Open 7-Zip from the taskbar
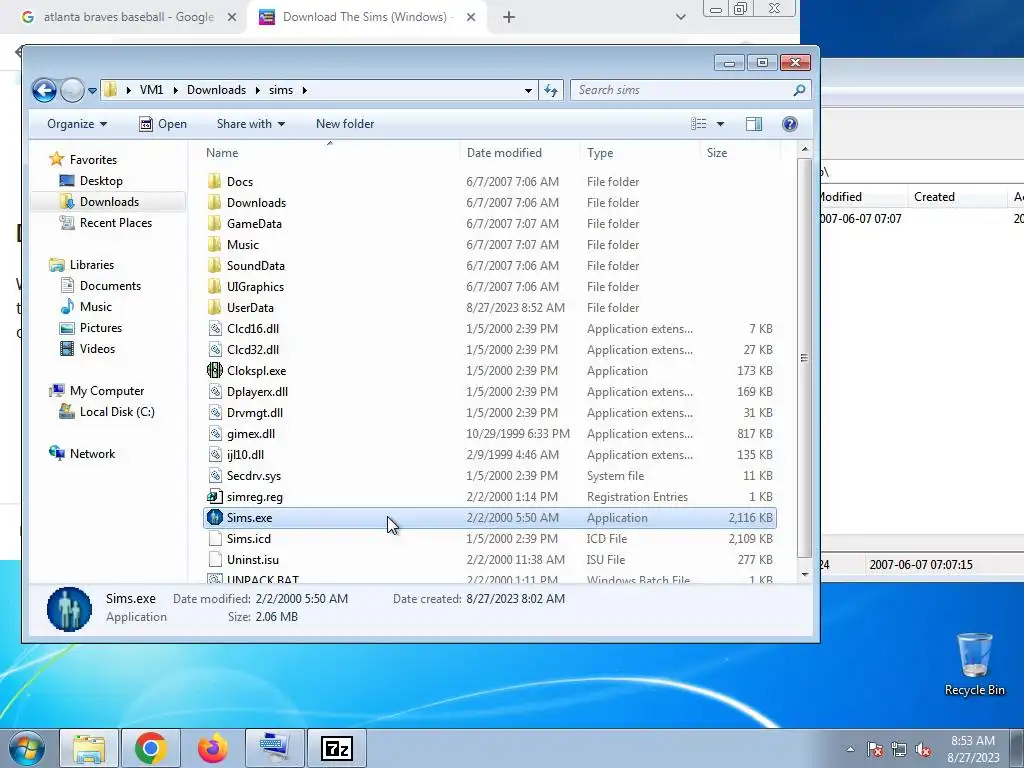 337,748
